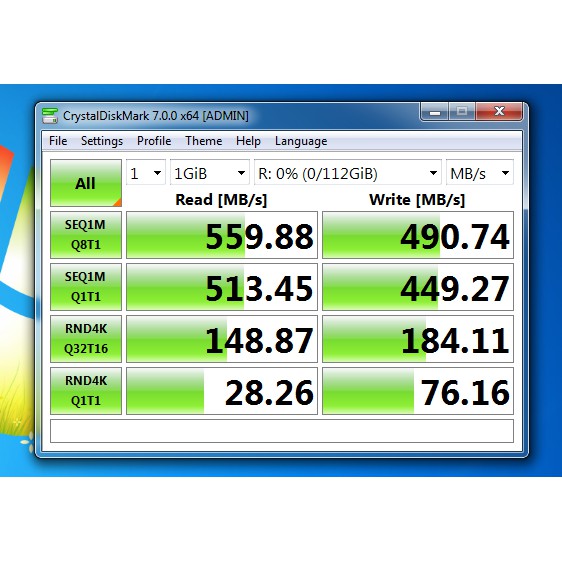The width and height of the screenshot is (562, 562).
Task: Click the Write [MB/s] column header
Action: point(417,200)
